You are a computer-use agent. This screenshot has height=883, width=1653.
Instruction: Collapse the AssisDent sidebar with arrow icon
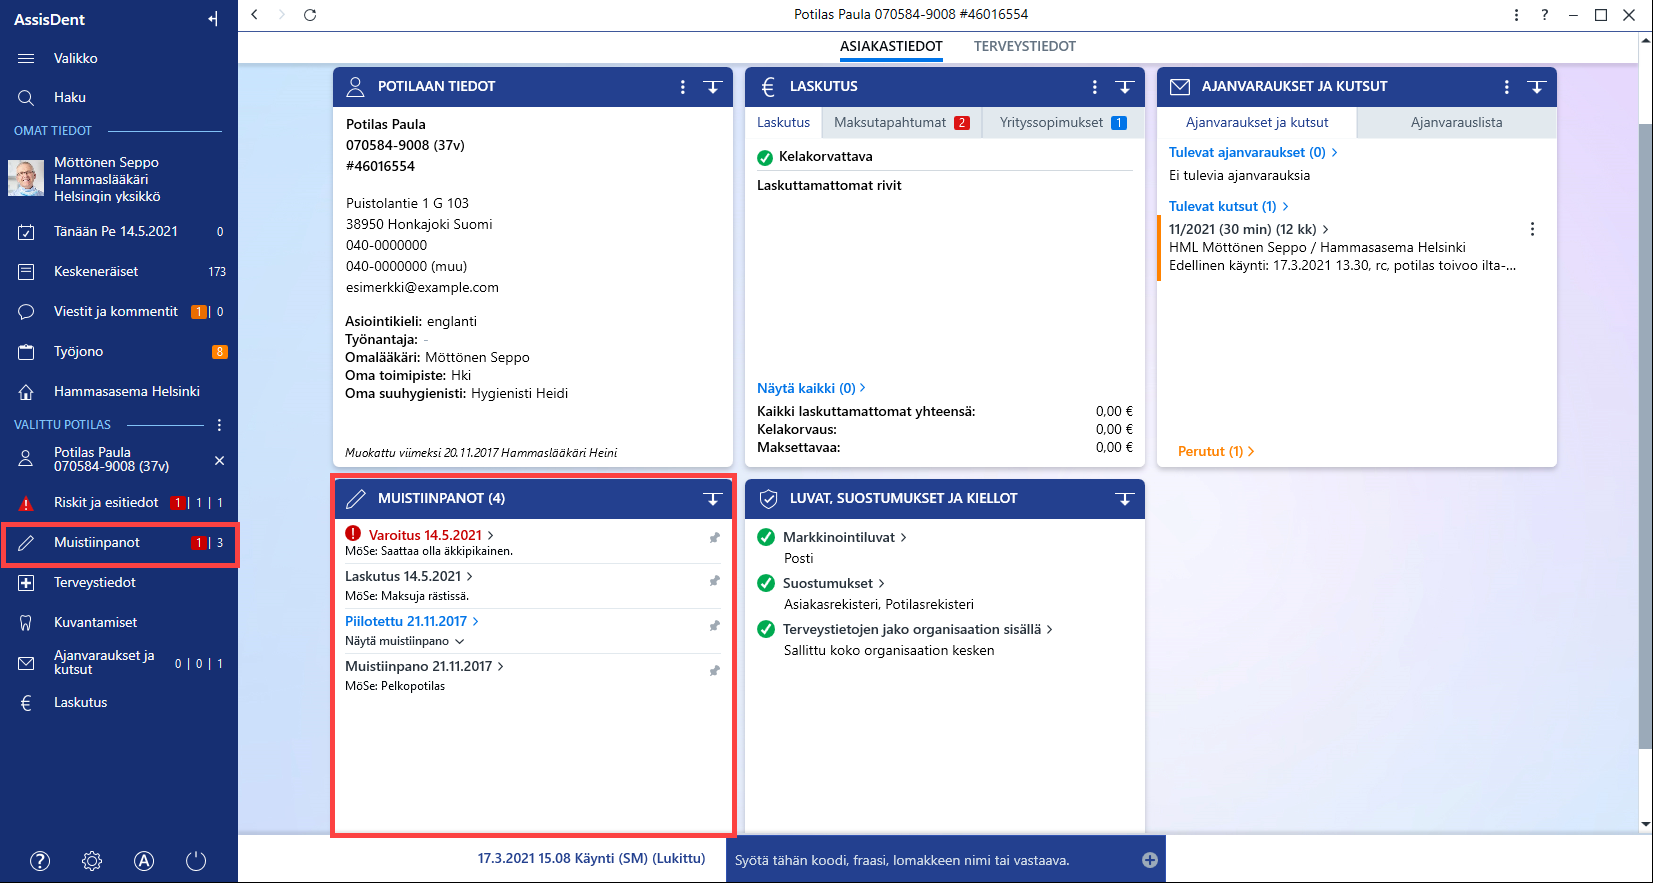coord(213,19)
